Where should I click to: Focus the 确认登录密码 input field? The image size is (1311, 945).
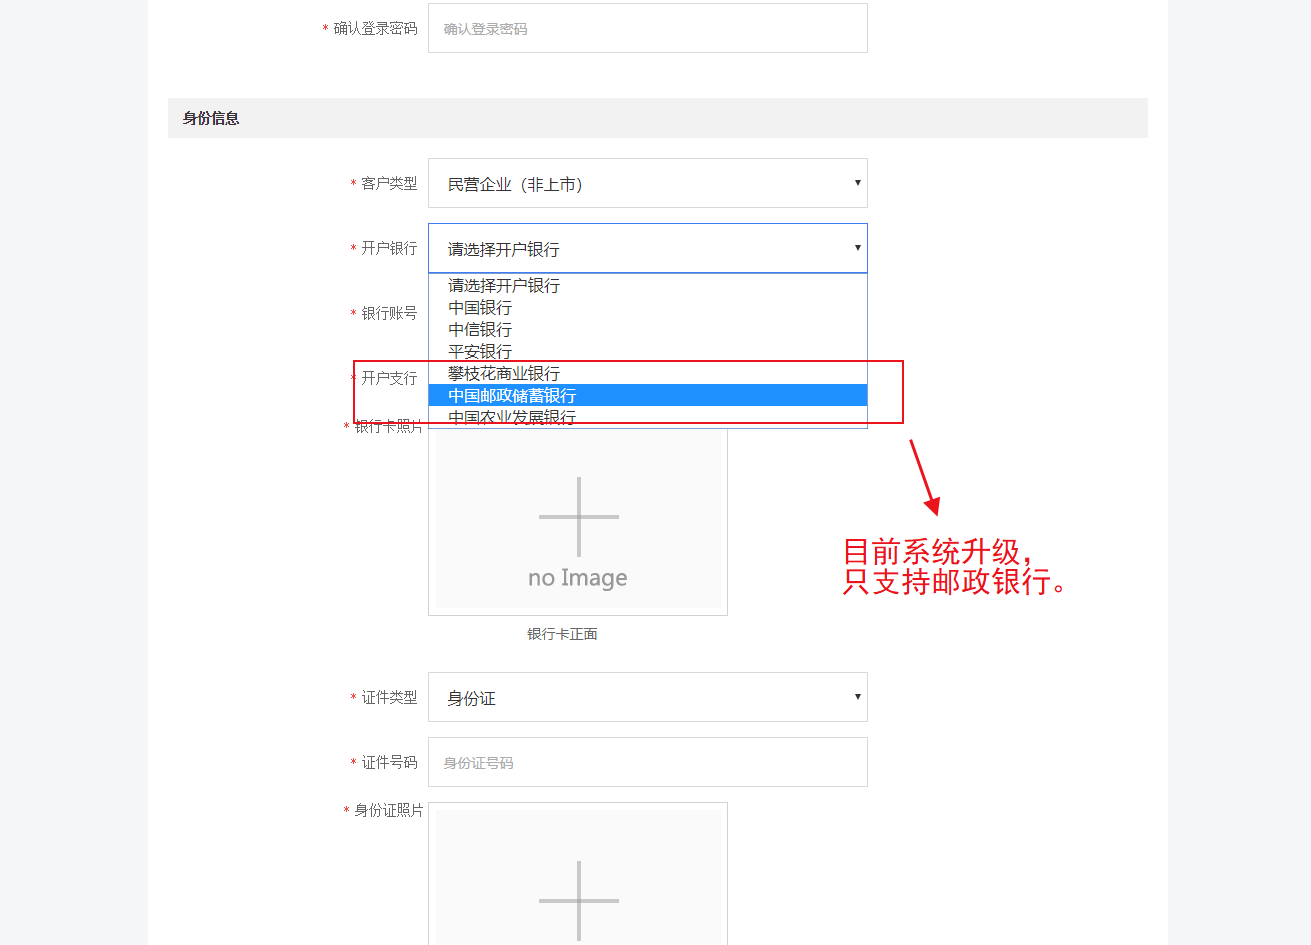[x=647, y=29]
